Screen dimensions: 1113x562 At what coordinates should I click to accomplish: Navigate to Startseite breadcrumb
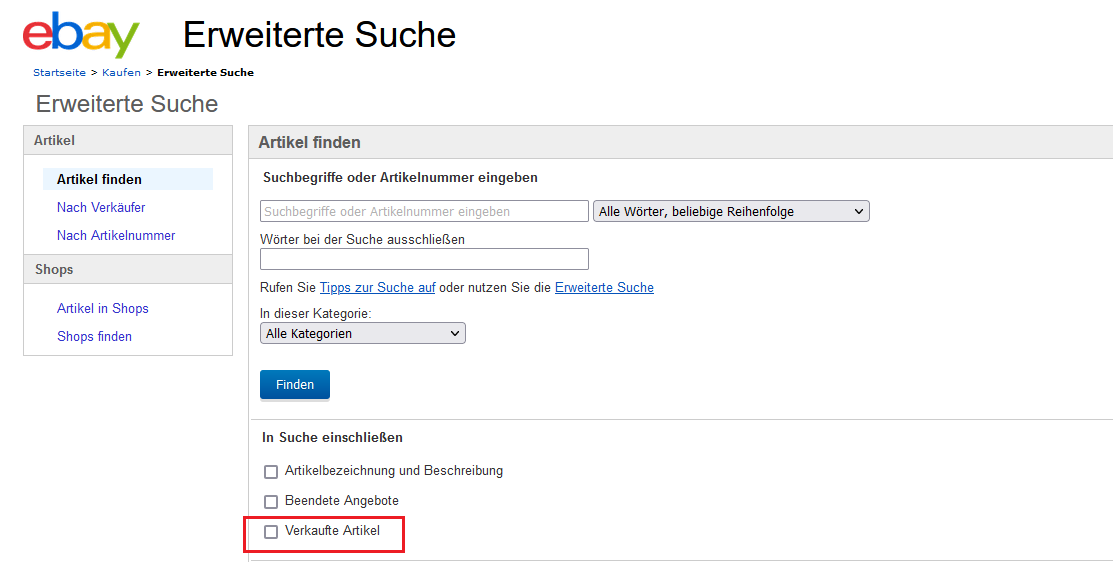pyautogui.click(x=59, y=73)
